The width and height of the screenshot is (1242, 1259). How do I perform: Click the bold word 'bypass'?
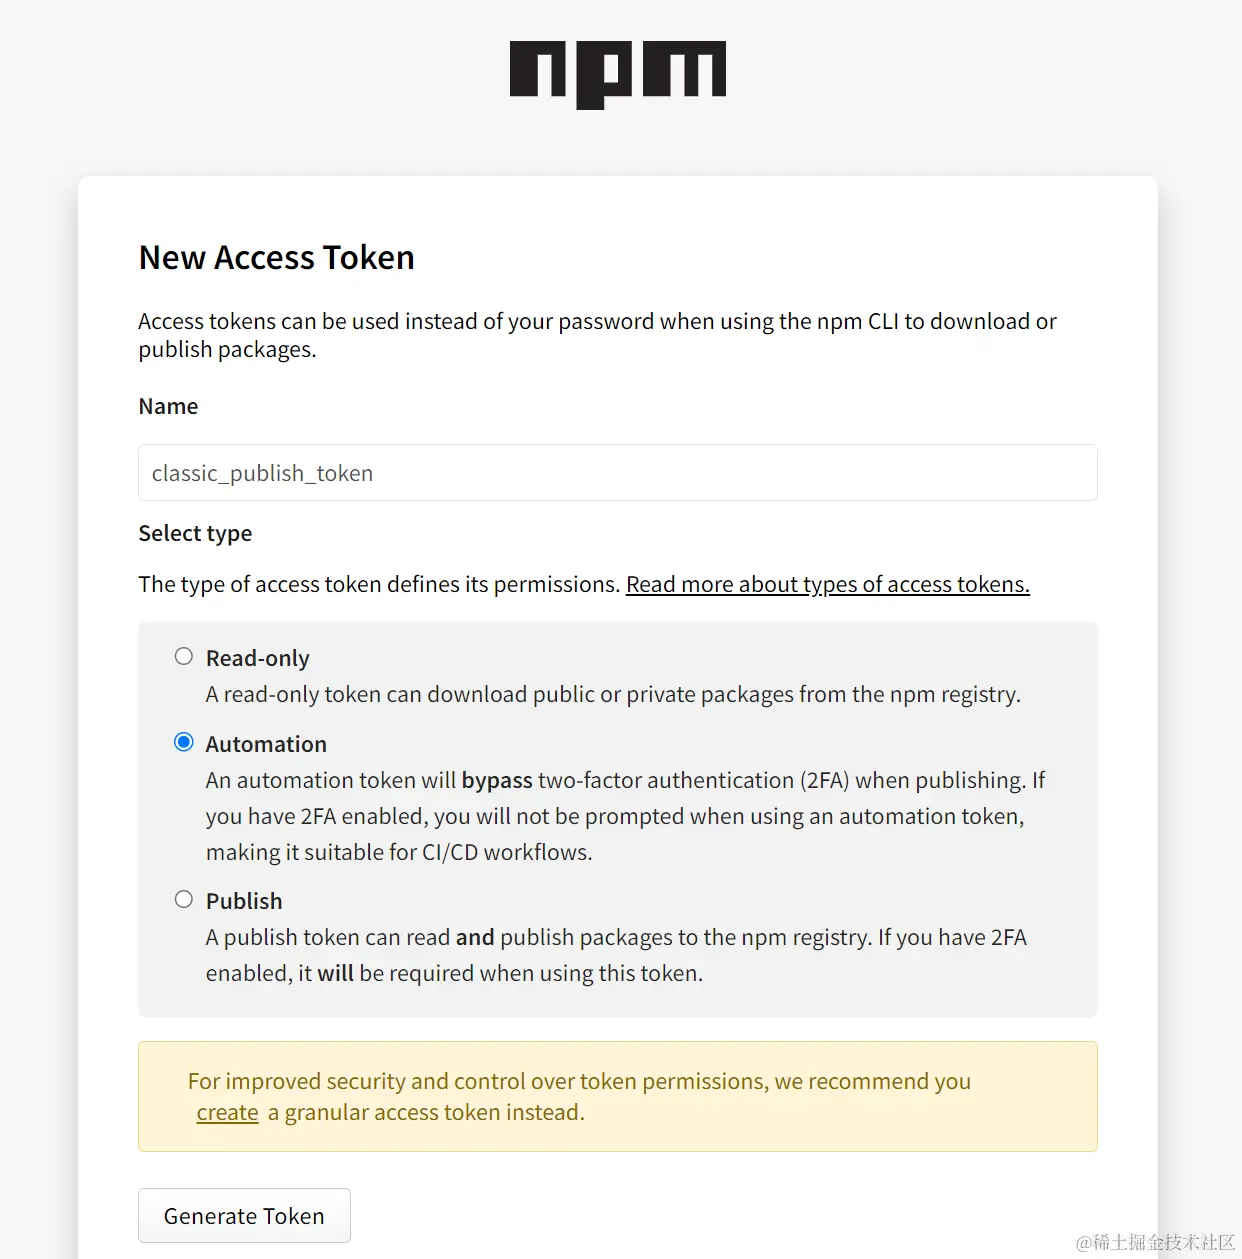point(497,780)
